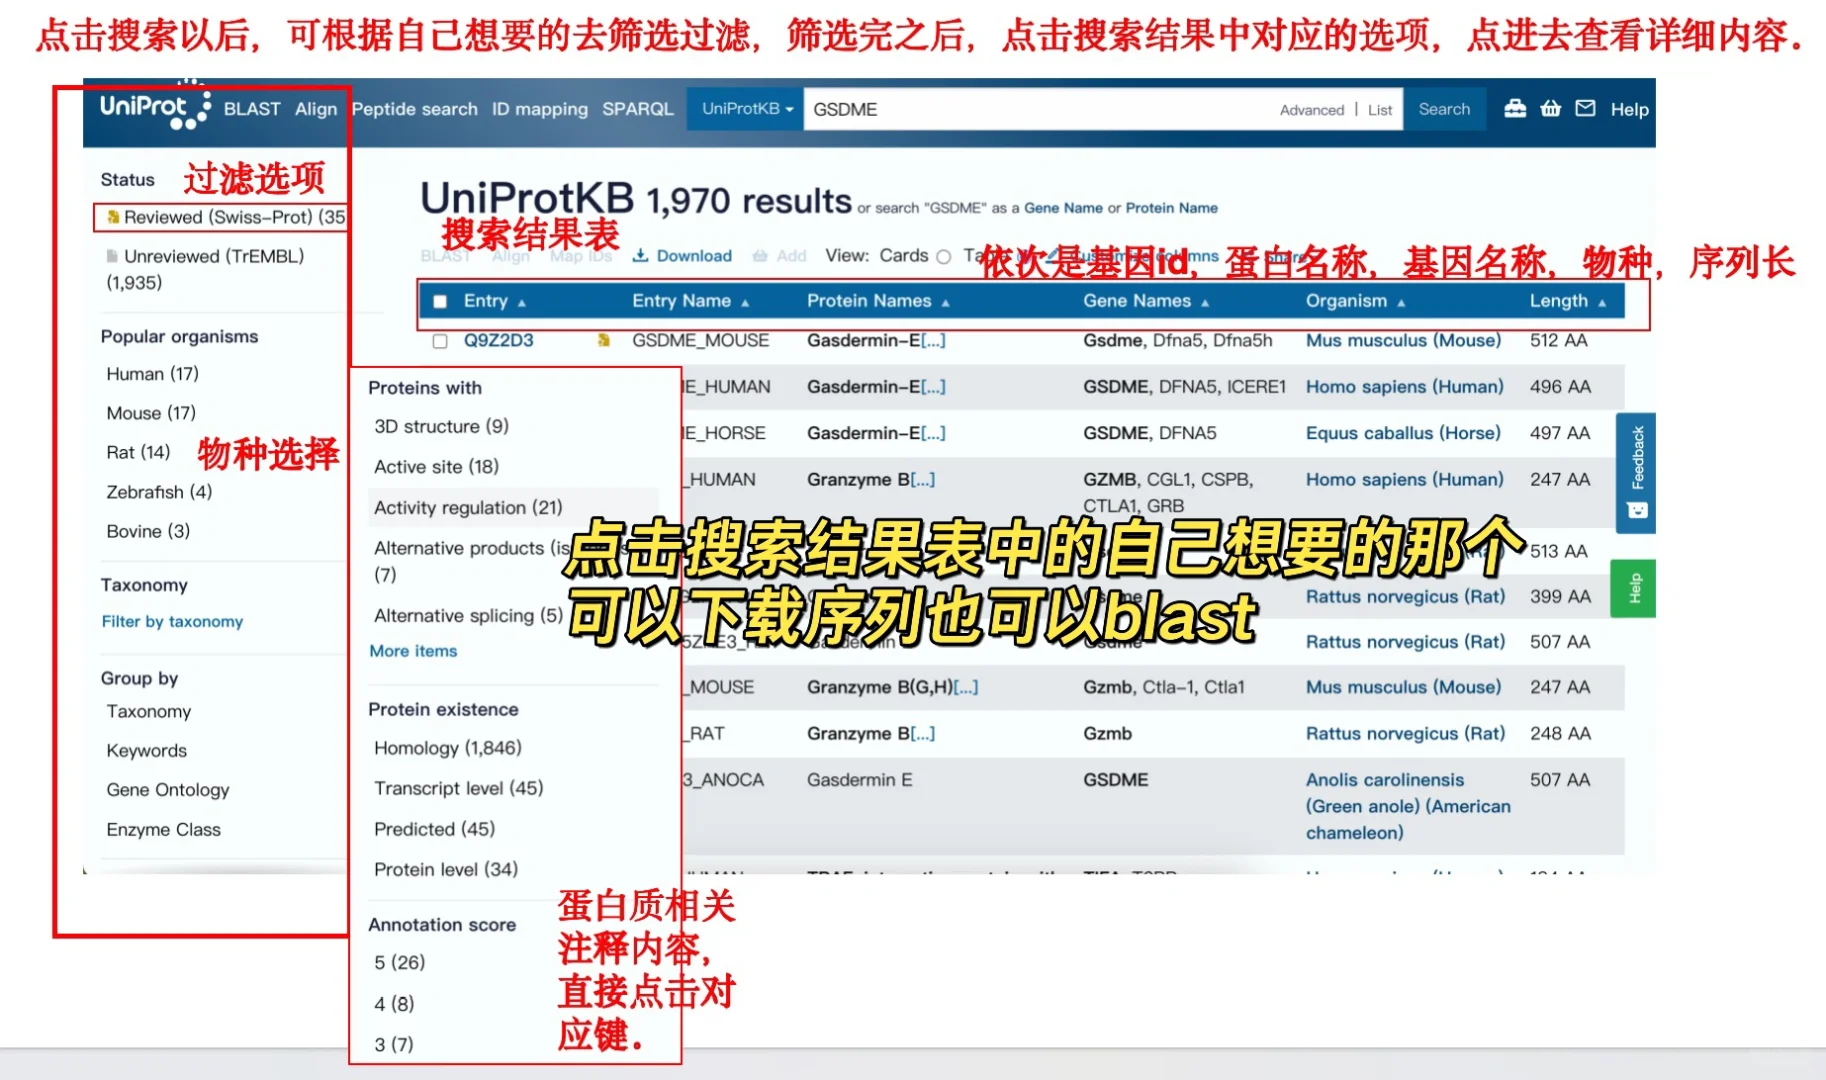Image resolution: width=1826 pixels, height=1080 pixels.
Task: Open the green Help side tab
Action: coord(1636,588)
